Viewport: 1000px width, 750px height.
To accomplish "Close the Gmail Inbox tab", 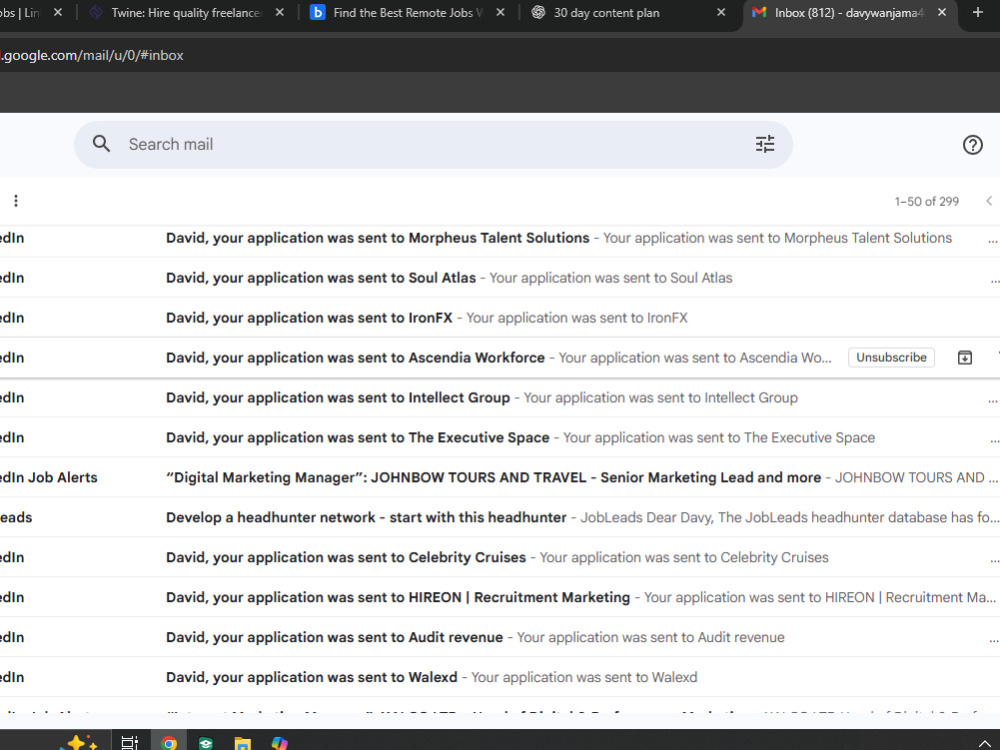I will click(x=942, y=12).
